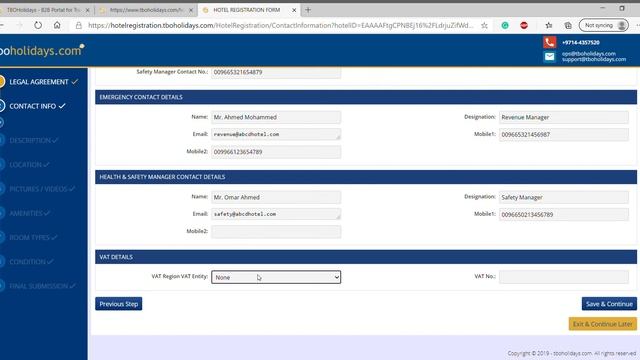Click the empty Health & Safety Mobile2 field
The width and height of the screenshot is (640, 360).
(276, 231)
